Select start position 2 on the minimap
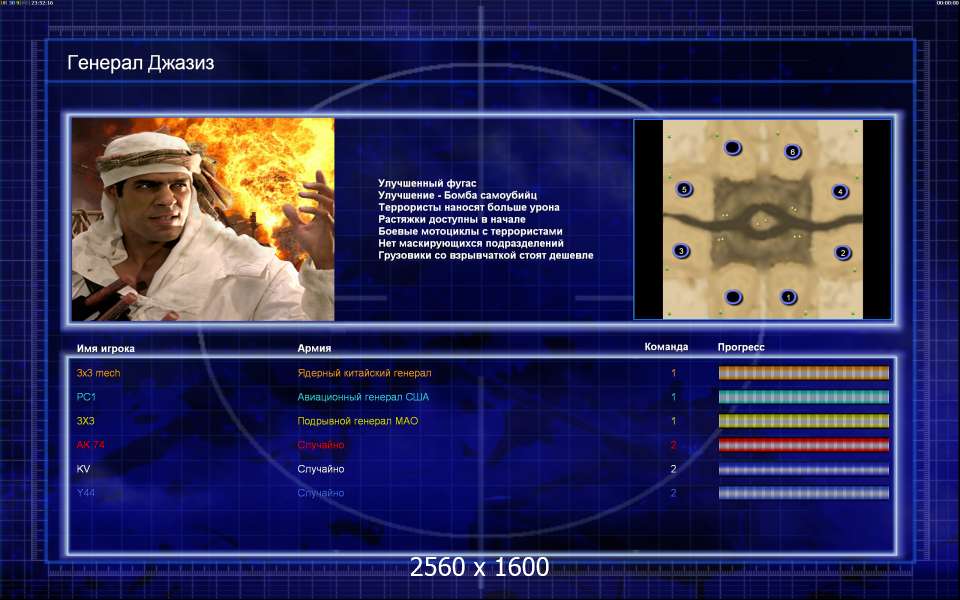Viewport: 960px width, 600px height. point(842,253)
